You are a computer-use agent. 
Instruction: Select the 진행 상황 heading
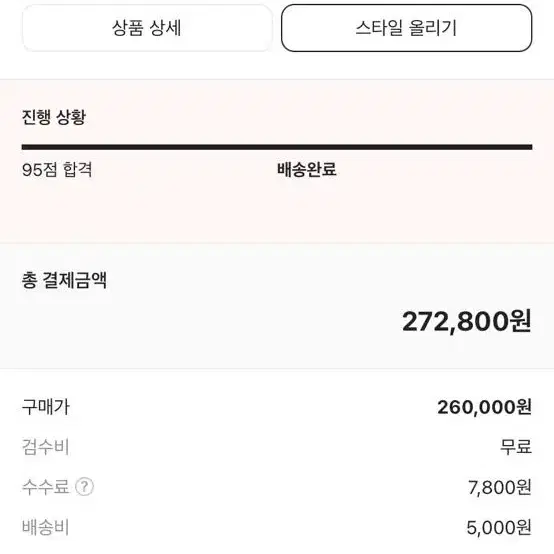pos(54,117)
